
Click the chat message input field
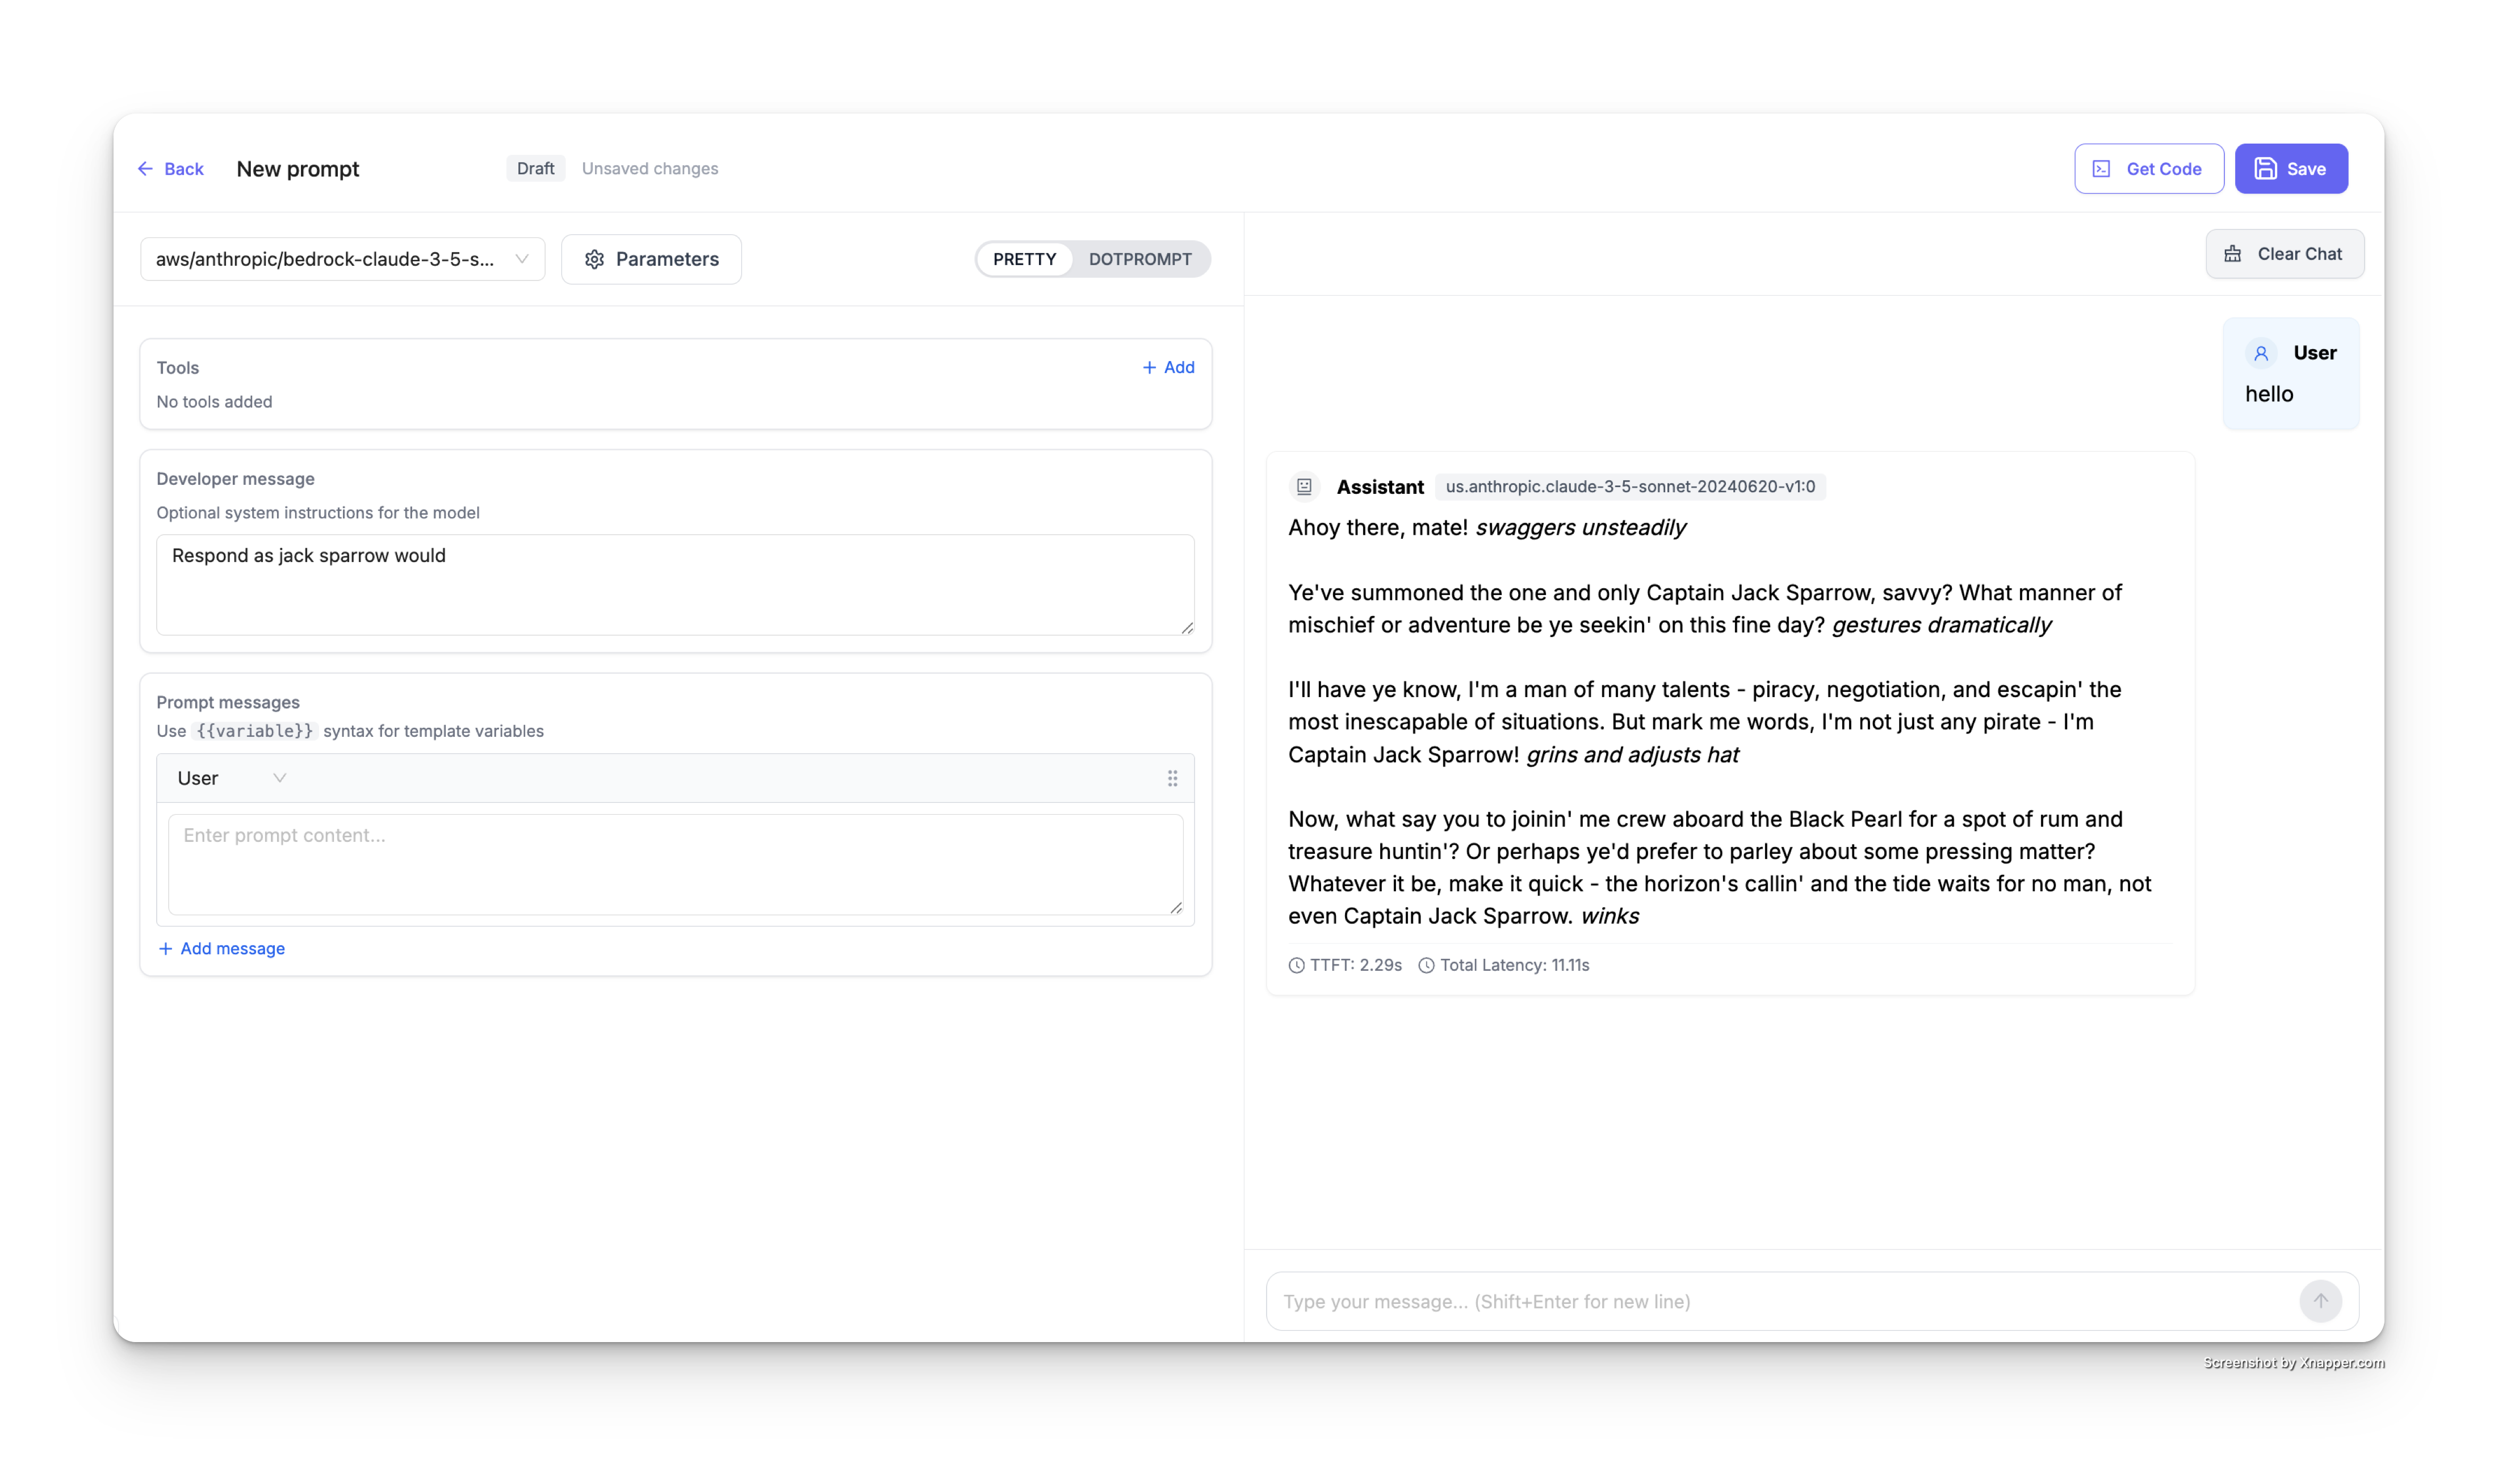pyautogui.click(x=1780, y=1301)
